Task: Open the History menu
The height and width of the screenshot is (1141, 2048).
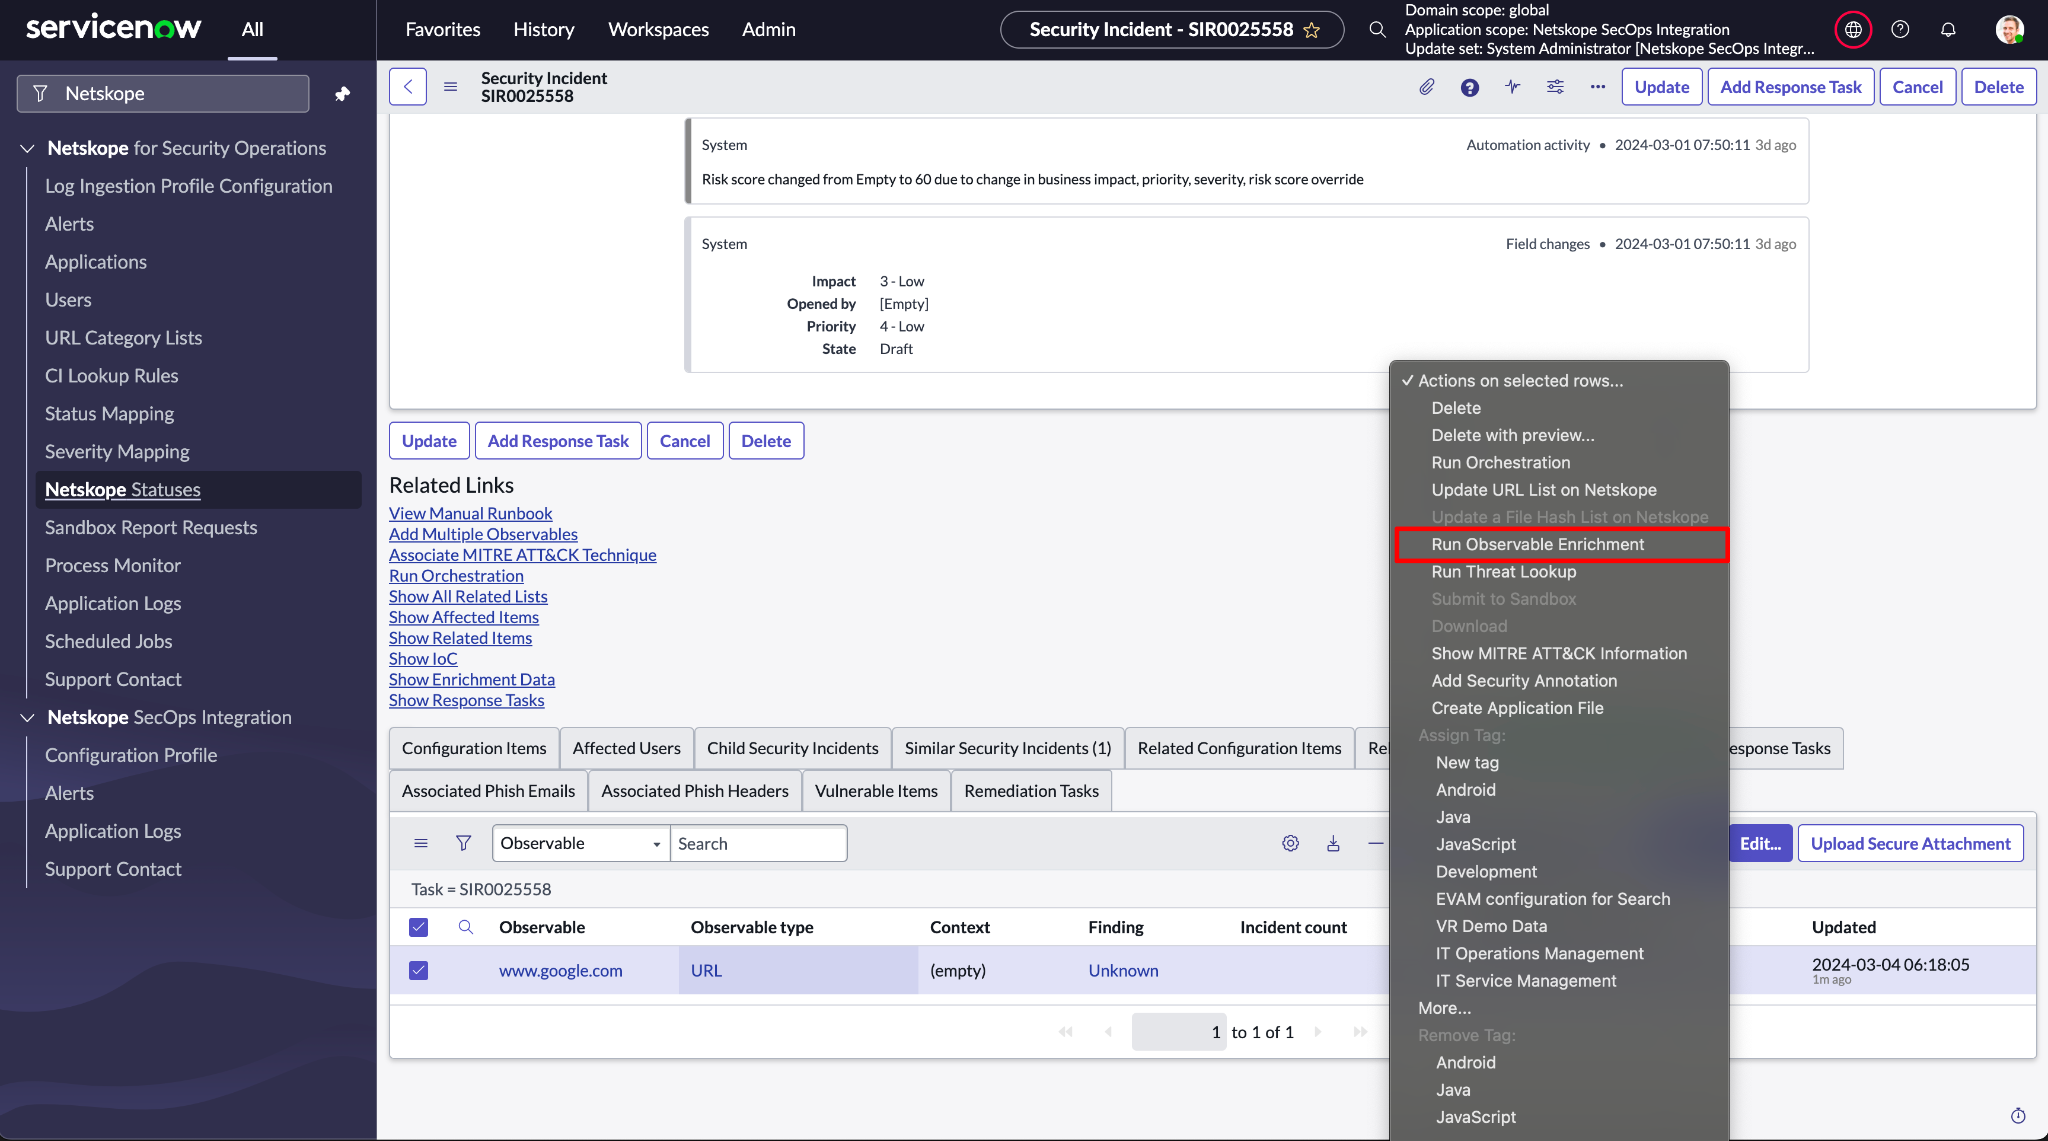Action: point(544,30)
